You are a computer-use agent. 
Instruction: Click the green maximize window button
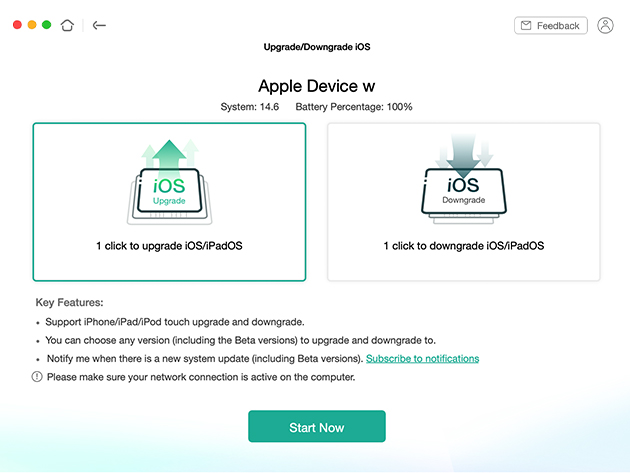pos(47,25)
